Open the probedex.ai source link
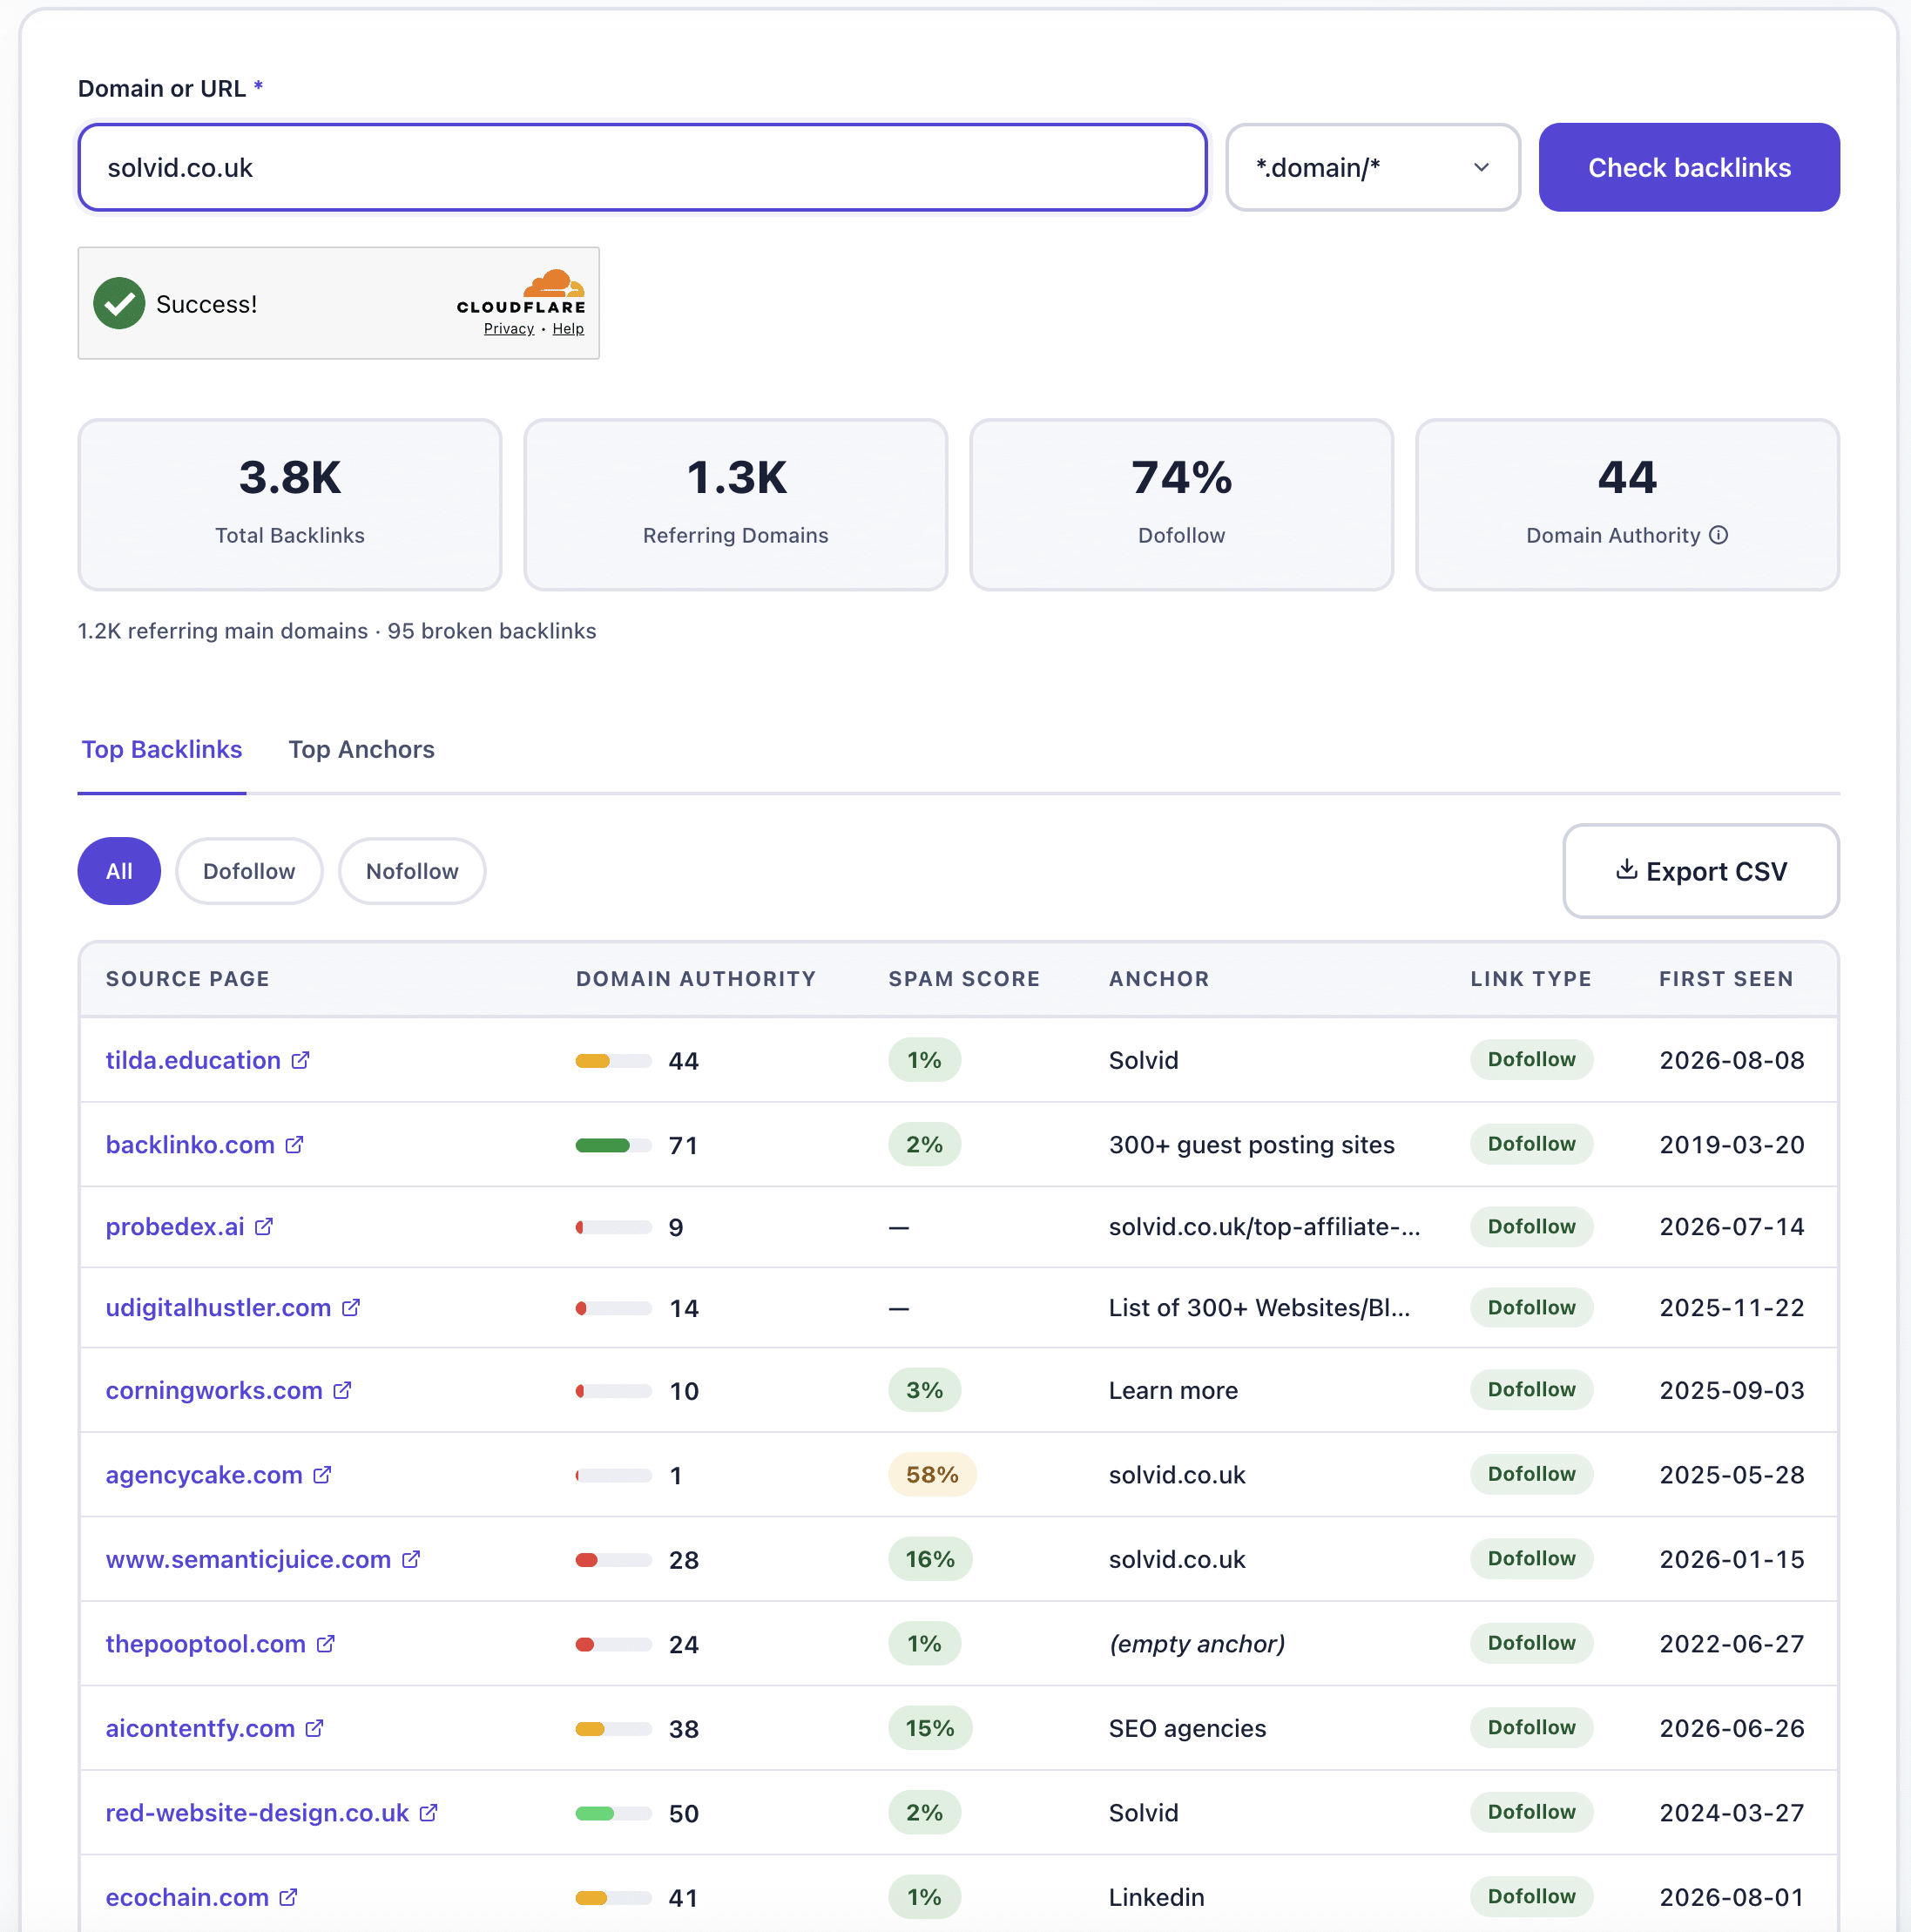Viewport: 1911px width, 1932px height. [175, 1226]
